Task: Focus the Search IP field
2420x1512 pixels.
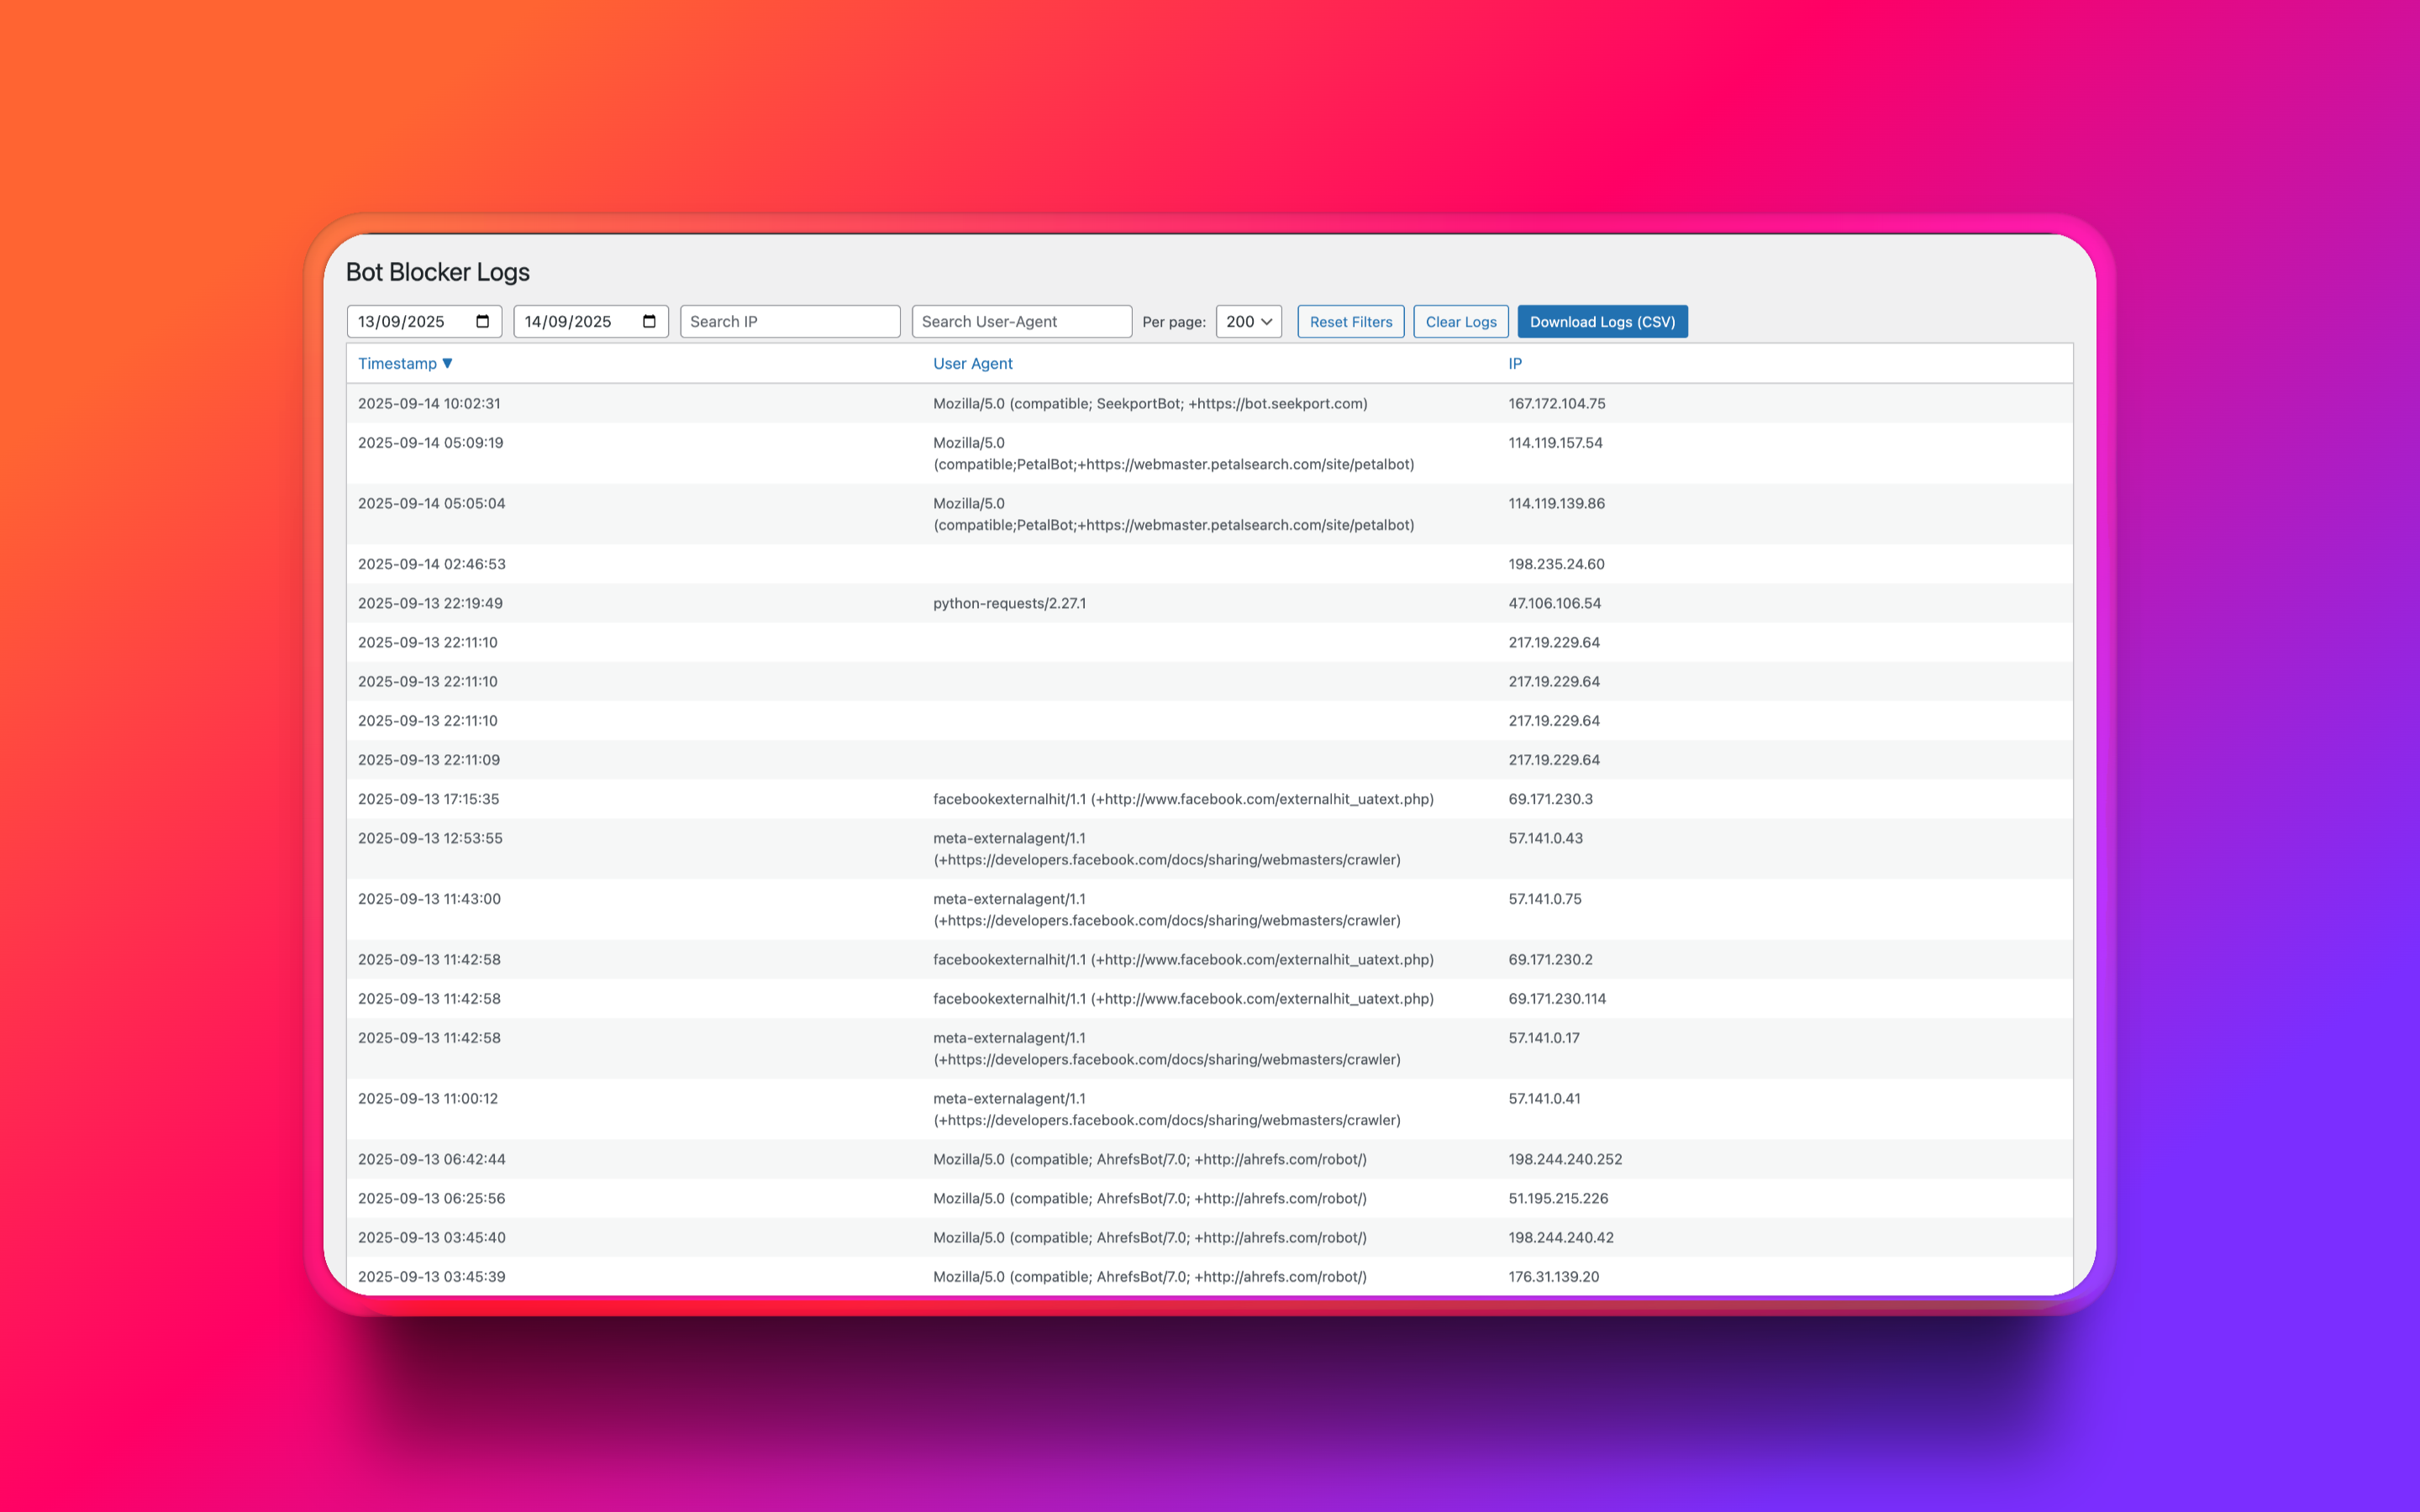Action: [789, 321]
